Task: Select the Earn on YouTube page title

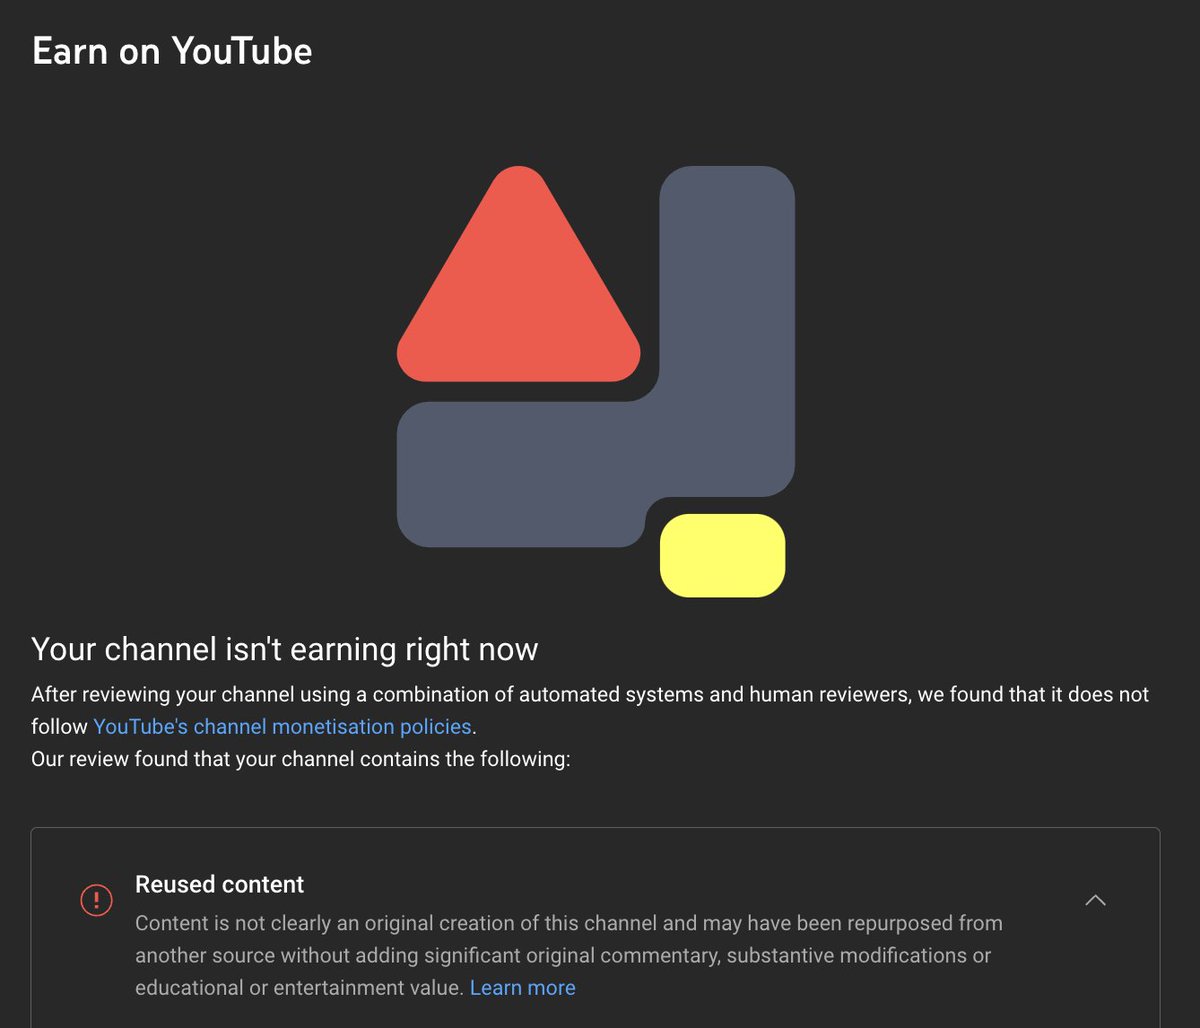Action: point(171,50)
